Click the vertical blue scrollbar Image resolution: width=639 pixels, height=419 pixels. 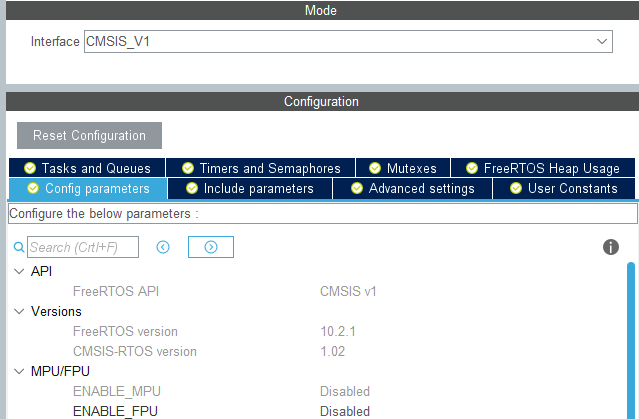click(x=631, y=340)
